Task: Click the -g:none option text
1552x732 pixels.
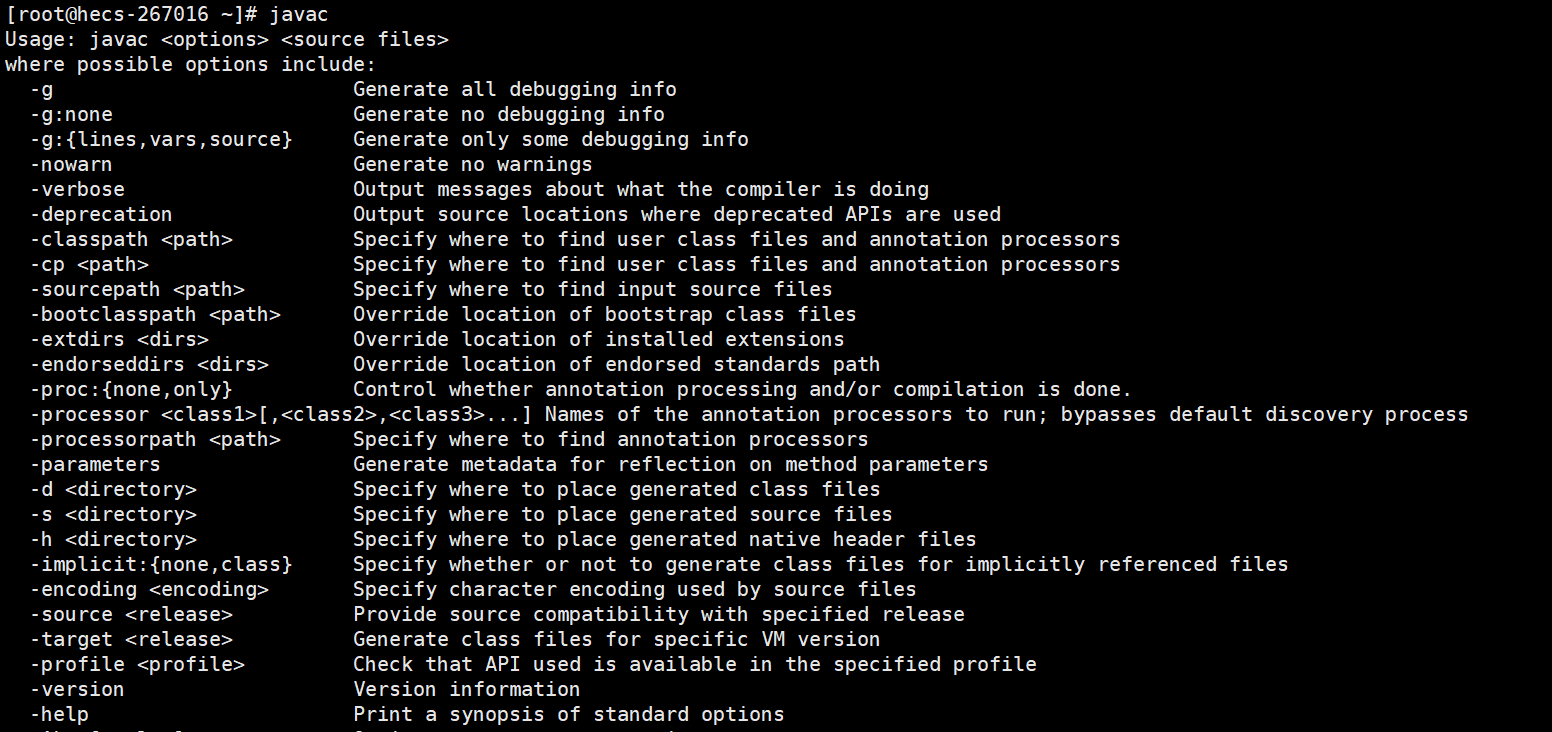Action: click(x=71, y=115)
